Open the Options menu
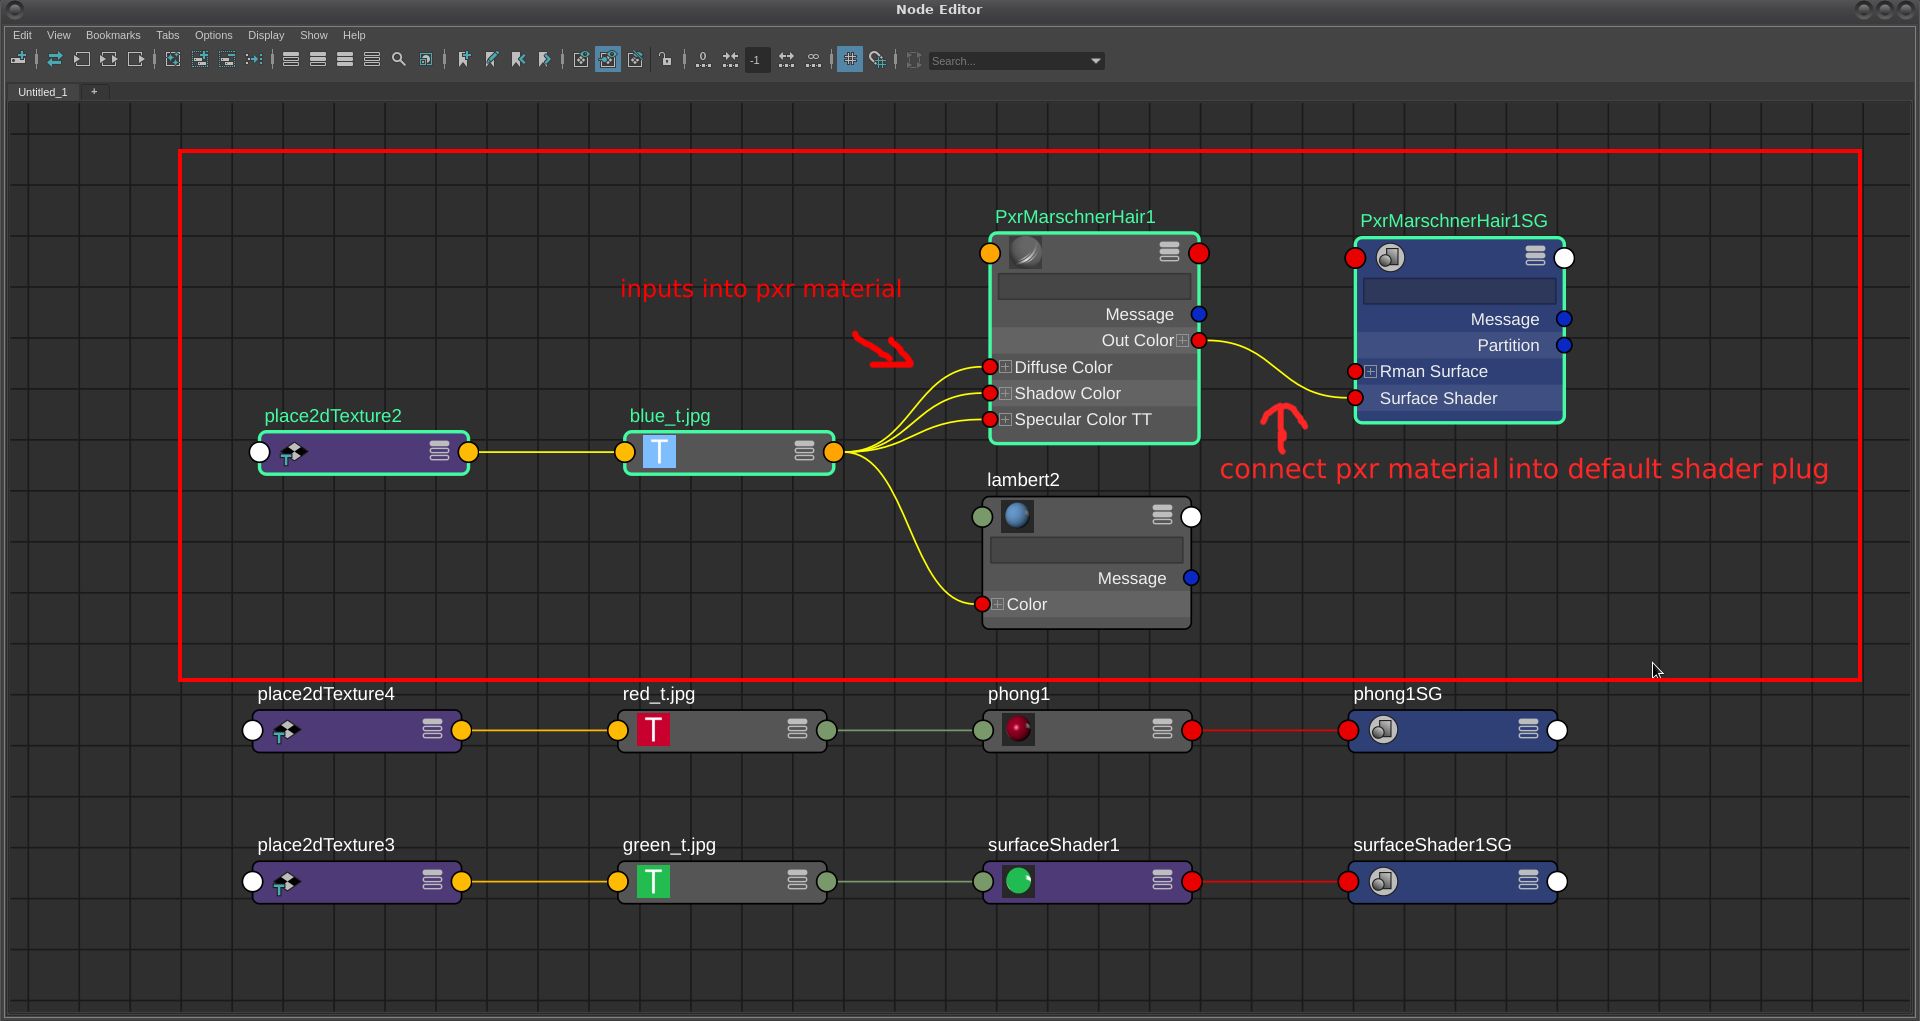This screenshot has width=1920, height=1021. pyautogui.click(x=213, y=35)
